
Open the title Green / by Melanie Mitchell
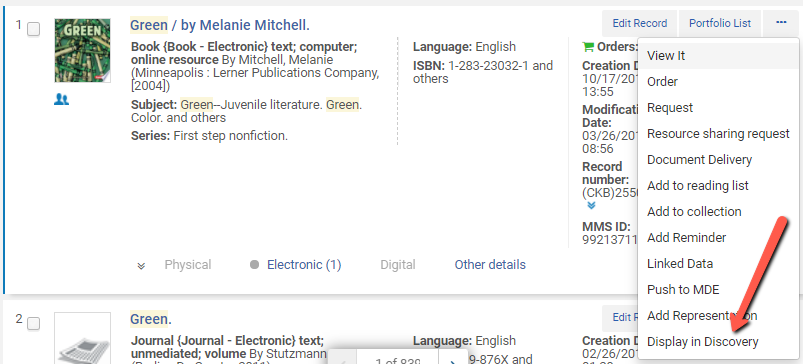pyautogui.click(x=220, y=25)
